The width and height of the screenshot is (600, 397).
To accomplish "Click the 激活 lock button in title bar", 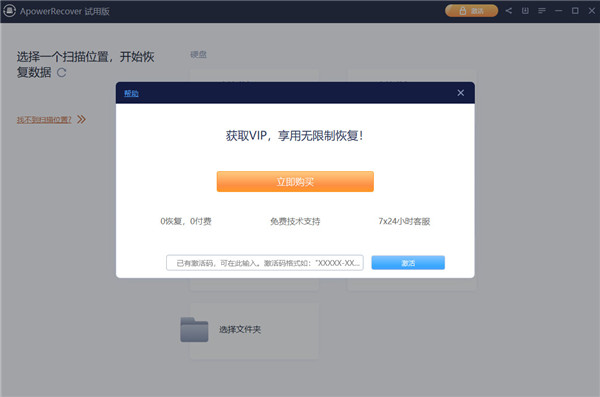I will tap(471, 11).
